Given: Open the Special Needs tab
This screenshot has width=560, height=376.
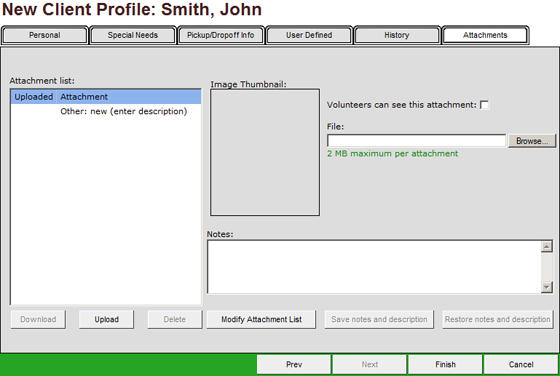Looking at the screenshot, I should click(x=132, y=35).
